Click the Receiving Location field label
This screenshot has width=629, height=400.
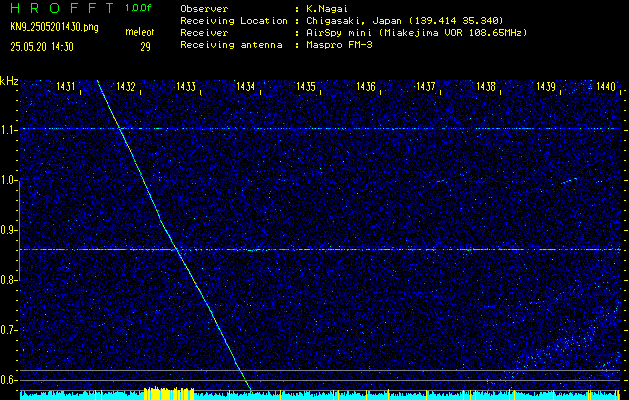pyautogui.click(x=234, y=21)
